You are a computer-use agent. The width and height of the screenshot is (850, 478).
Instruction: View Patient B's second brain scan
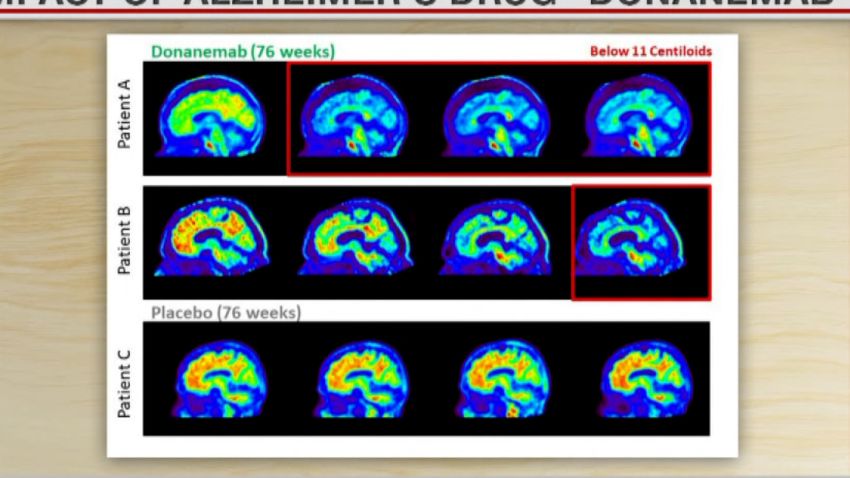click(x=356, y=236)
